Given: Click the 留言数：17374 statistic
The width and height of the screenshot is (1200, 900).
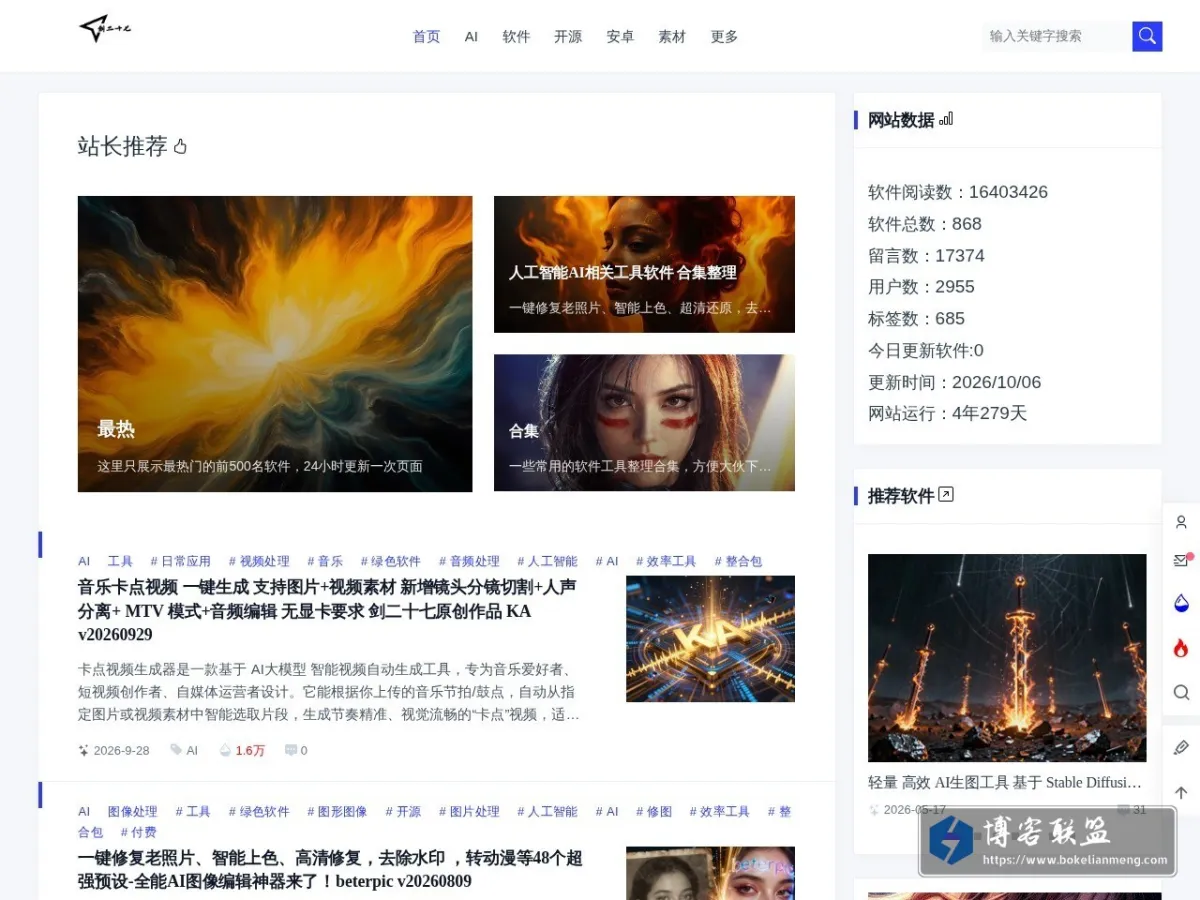Looking at the screenshot, I should (926, 255).
